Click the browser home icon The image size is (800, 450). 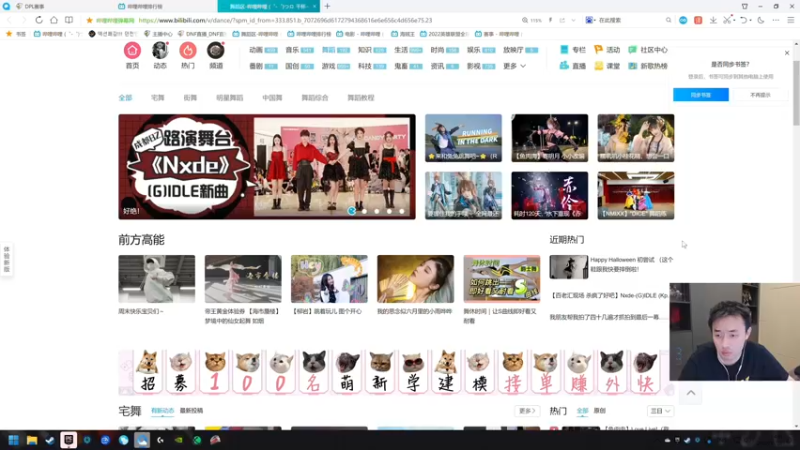[x=54, y=20]
